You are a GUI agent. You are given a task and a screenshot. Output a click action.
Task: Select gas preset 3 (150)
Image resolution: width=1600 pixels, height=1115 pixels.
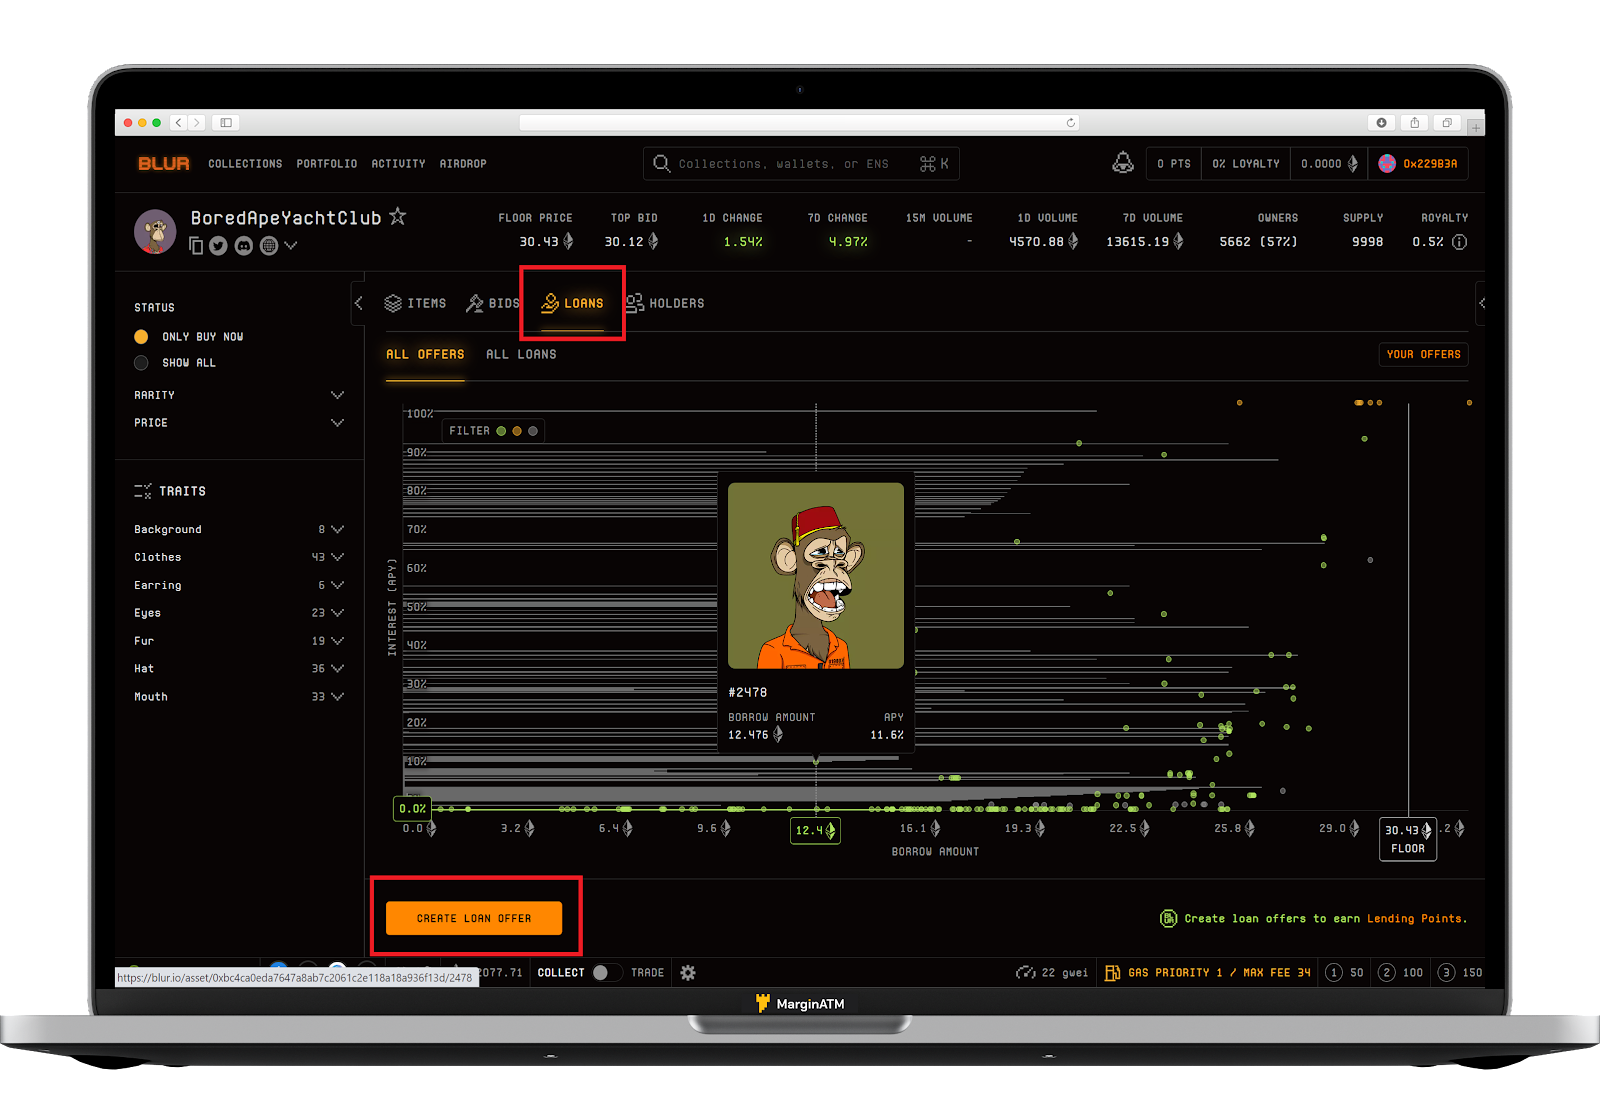pos(1460,973)
